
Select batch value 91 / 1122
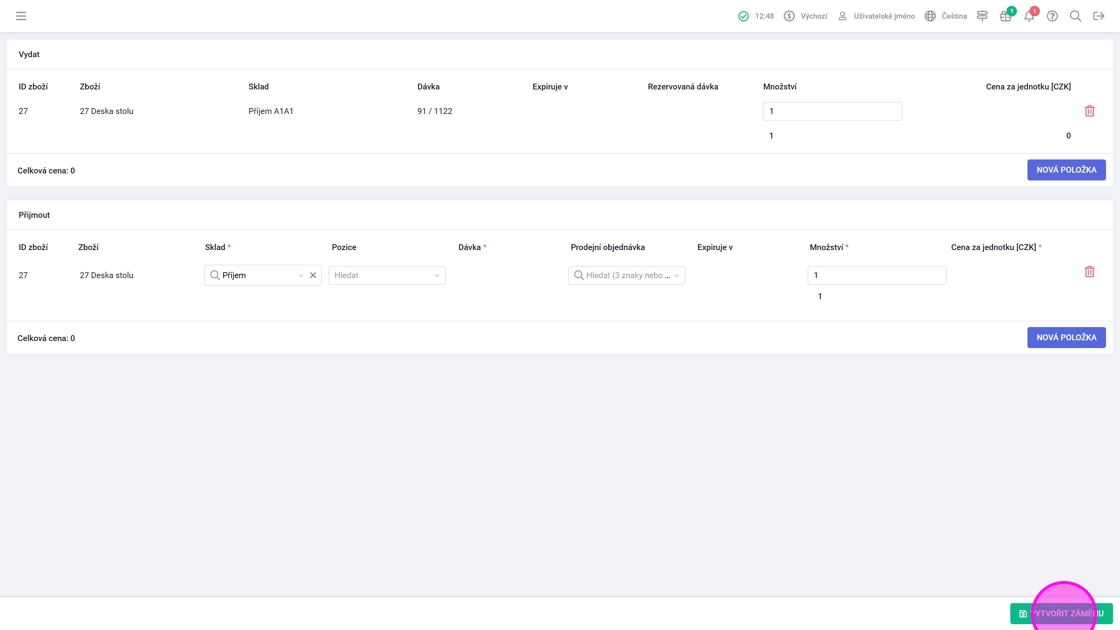(x=434, y=111)
